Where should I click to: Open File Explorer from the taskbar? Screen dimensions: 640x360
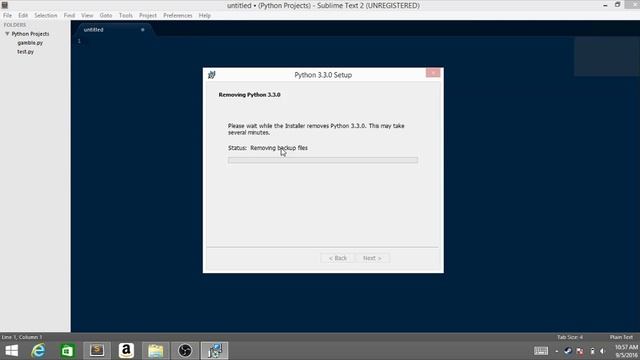[156, 351]
